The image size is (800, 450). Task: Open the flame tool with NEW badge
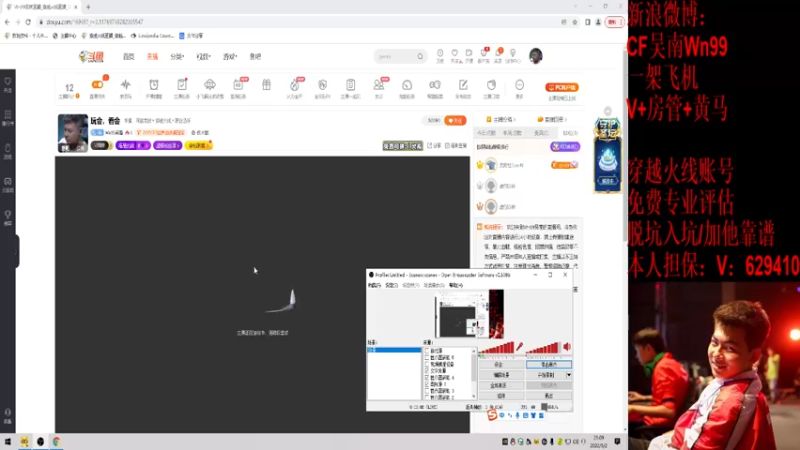pos(295,85)
